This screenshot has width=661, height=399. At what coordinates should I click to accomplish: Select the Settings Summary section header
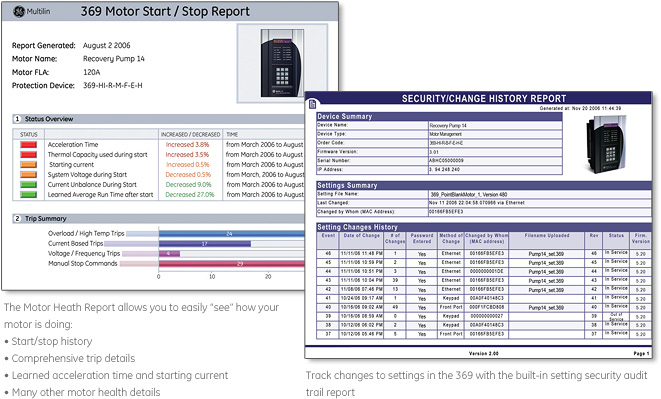(484, 186)
